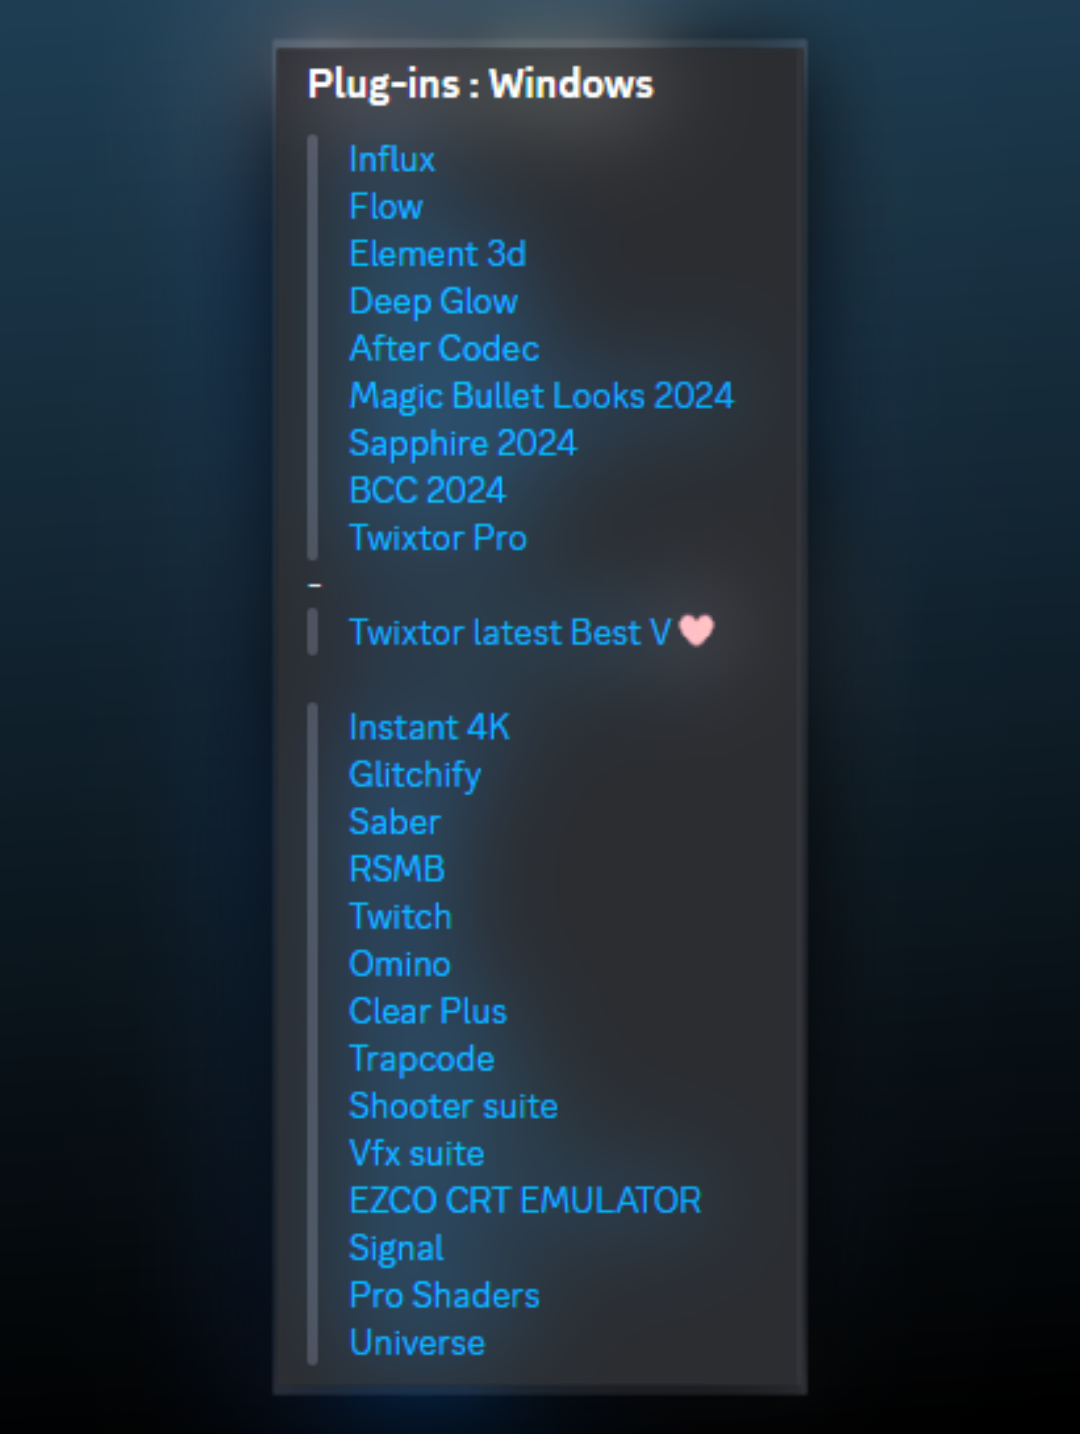Open the Omino link
The height and width of the screenshot is (1434, 1080).
click(399, 964)
